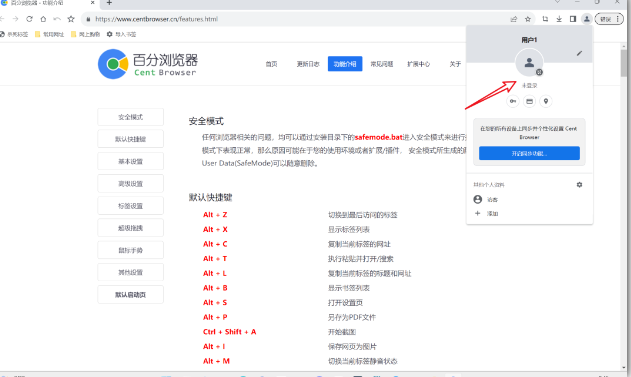The height and width of the screenshot is (377, 631).
Task: Click the Alt + B shortcut text
Action: tap(215, 288)
